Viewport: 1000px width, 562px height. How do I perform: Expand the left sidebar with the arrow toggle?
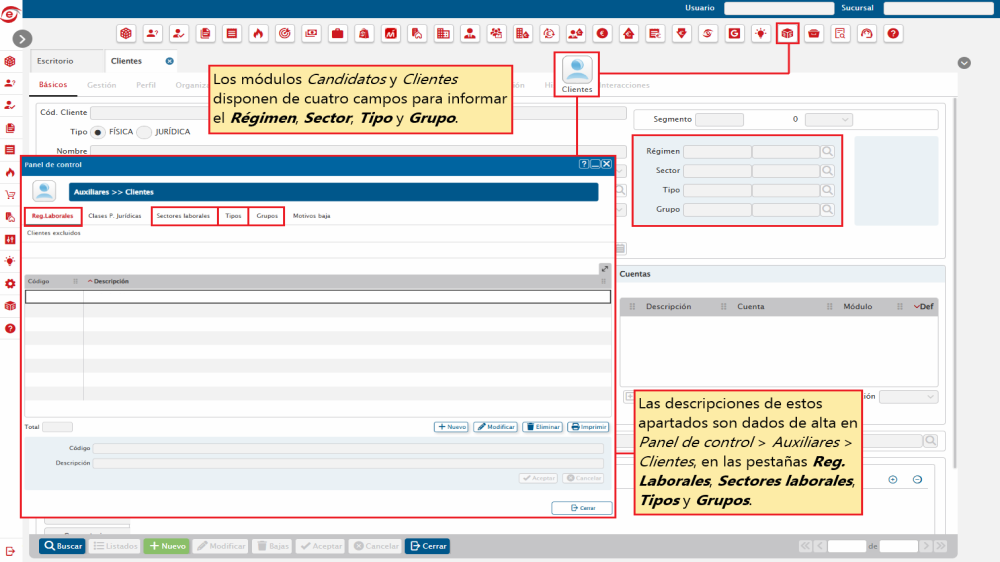[23, 38]
